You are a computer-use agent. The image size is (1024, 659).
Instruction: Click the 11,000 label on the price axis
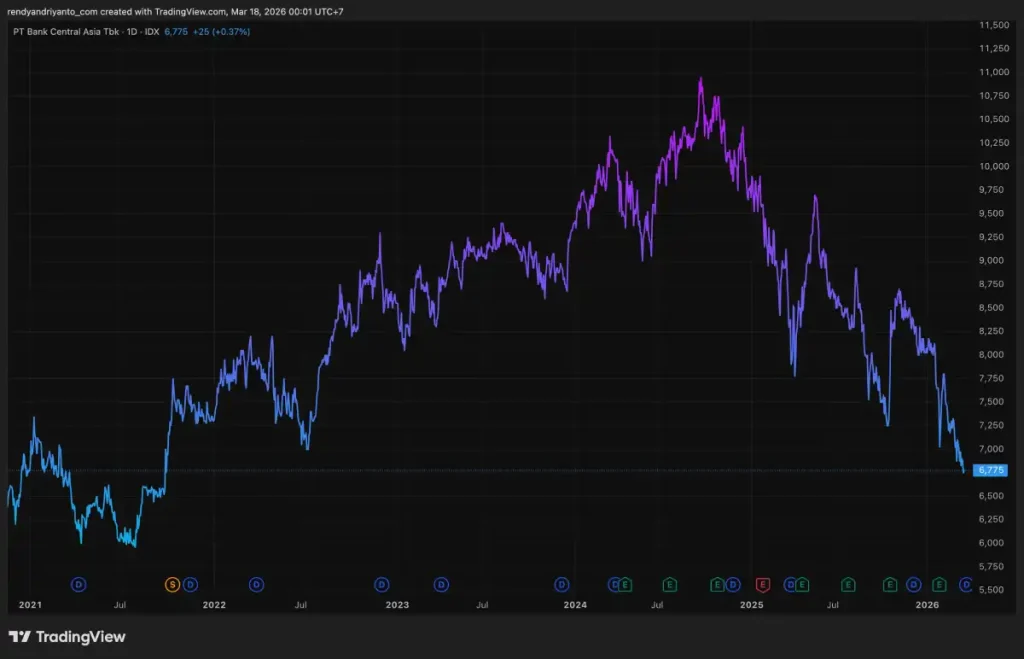993,72
